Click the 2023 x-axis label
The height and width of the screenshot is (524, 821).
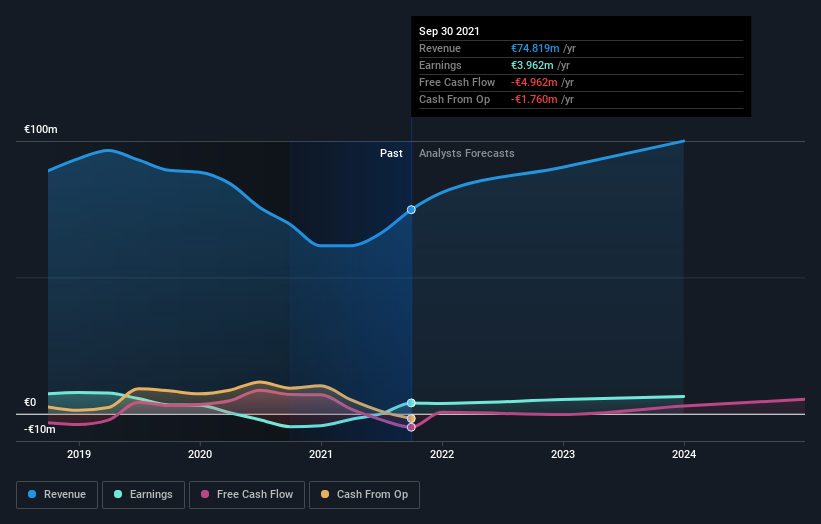tap(563, 454)
